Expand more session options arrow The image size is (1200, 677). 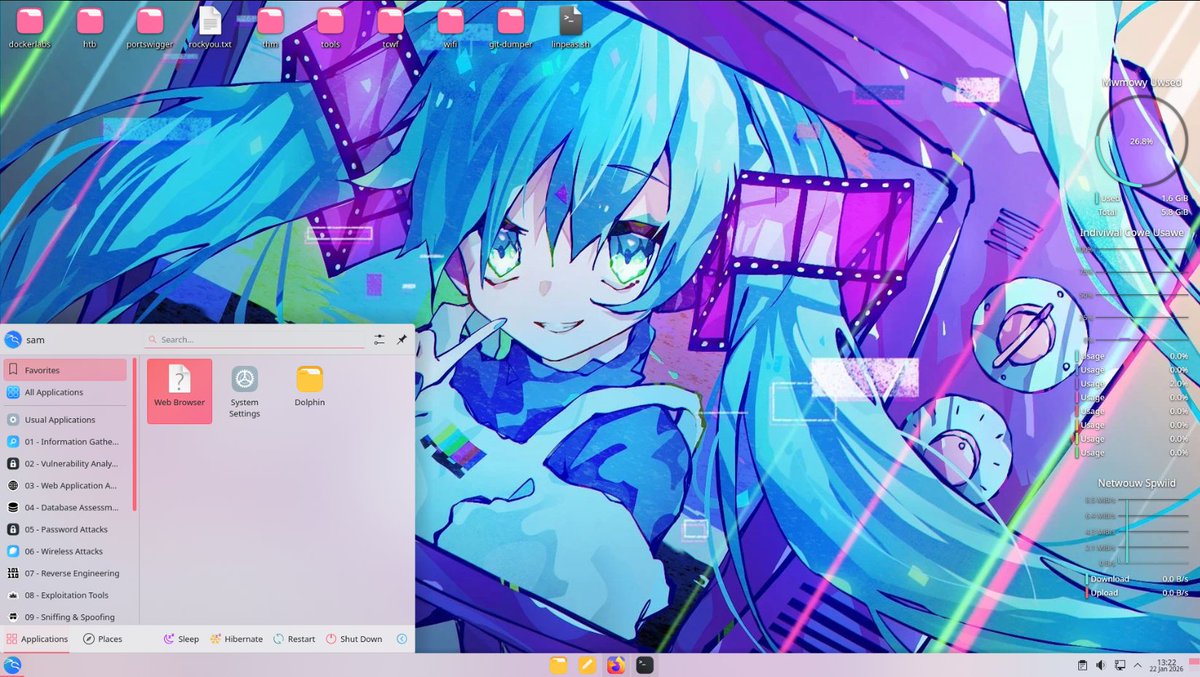pos(402,639)
